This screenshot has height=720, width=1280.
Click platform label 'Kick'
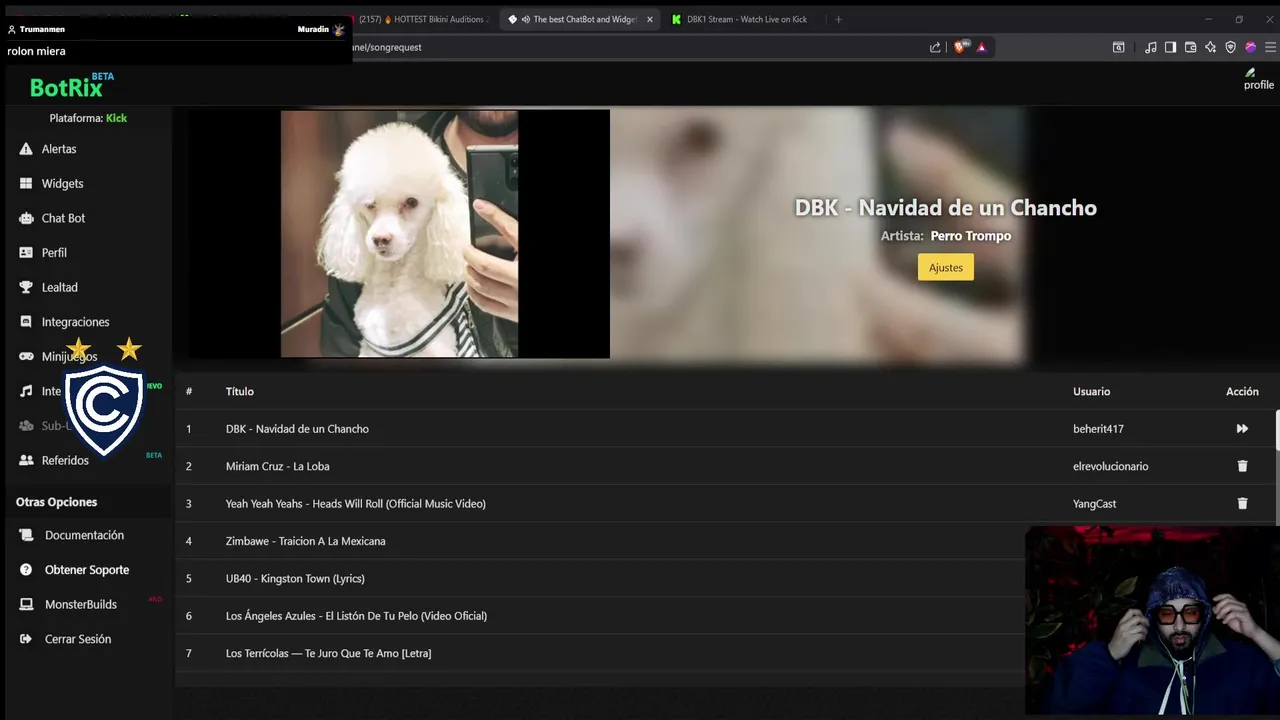coord(116,118)
